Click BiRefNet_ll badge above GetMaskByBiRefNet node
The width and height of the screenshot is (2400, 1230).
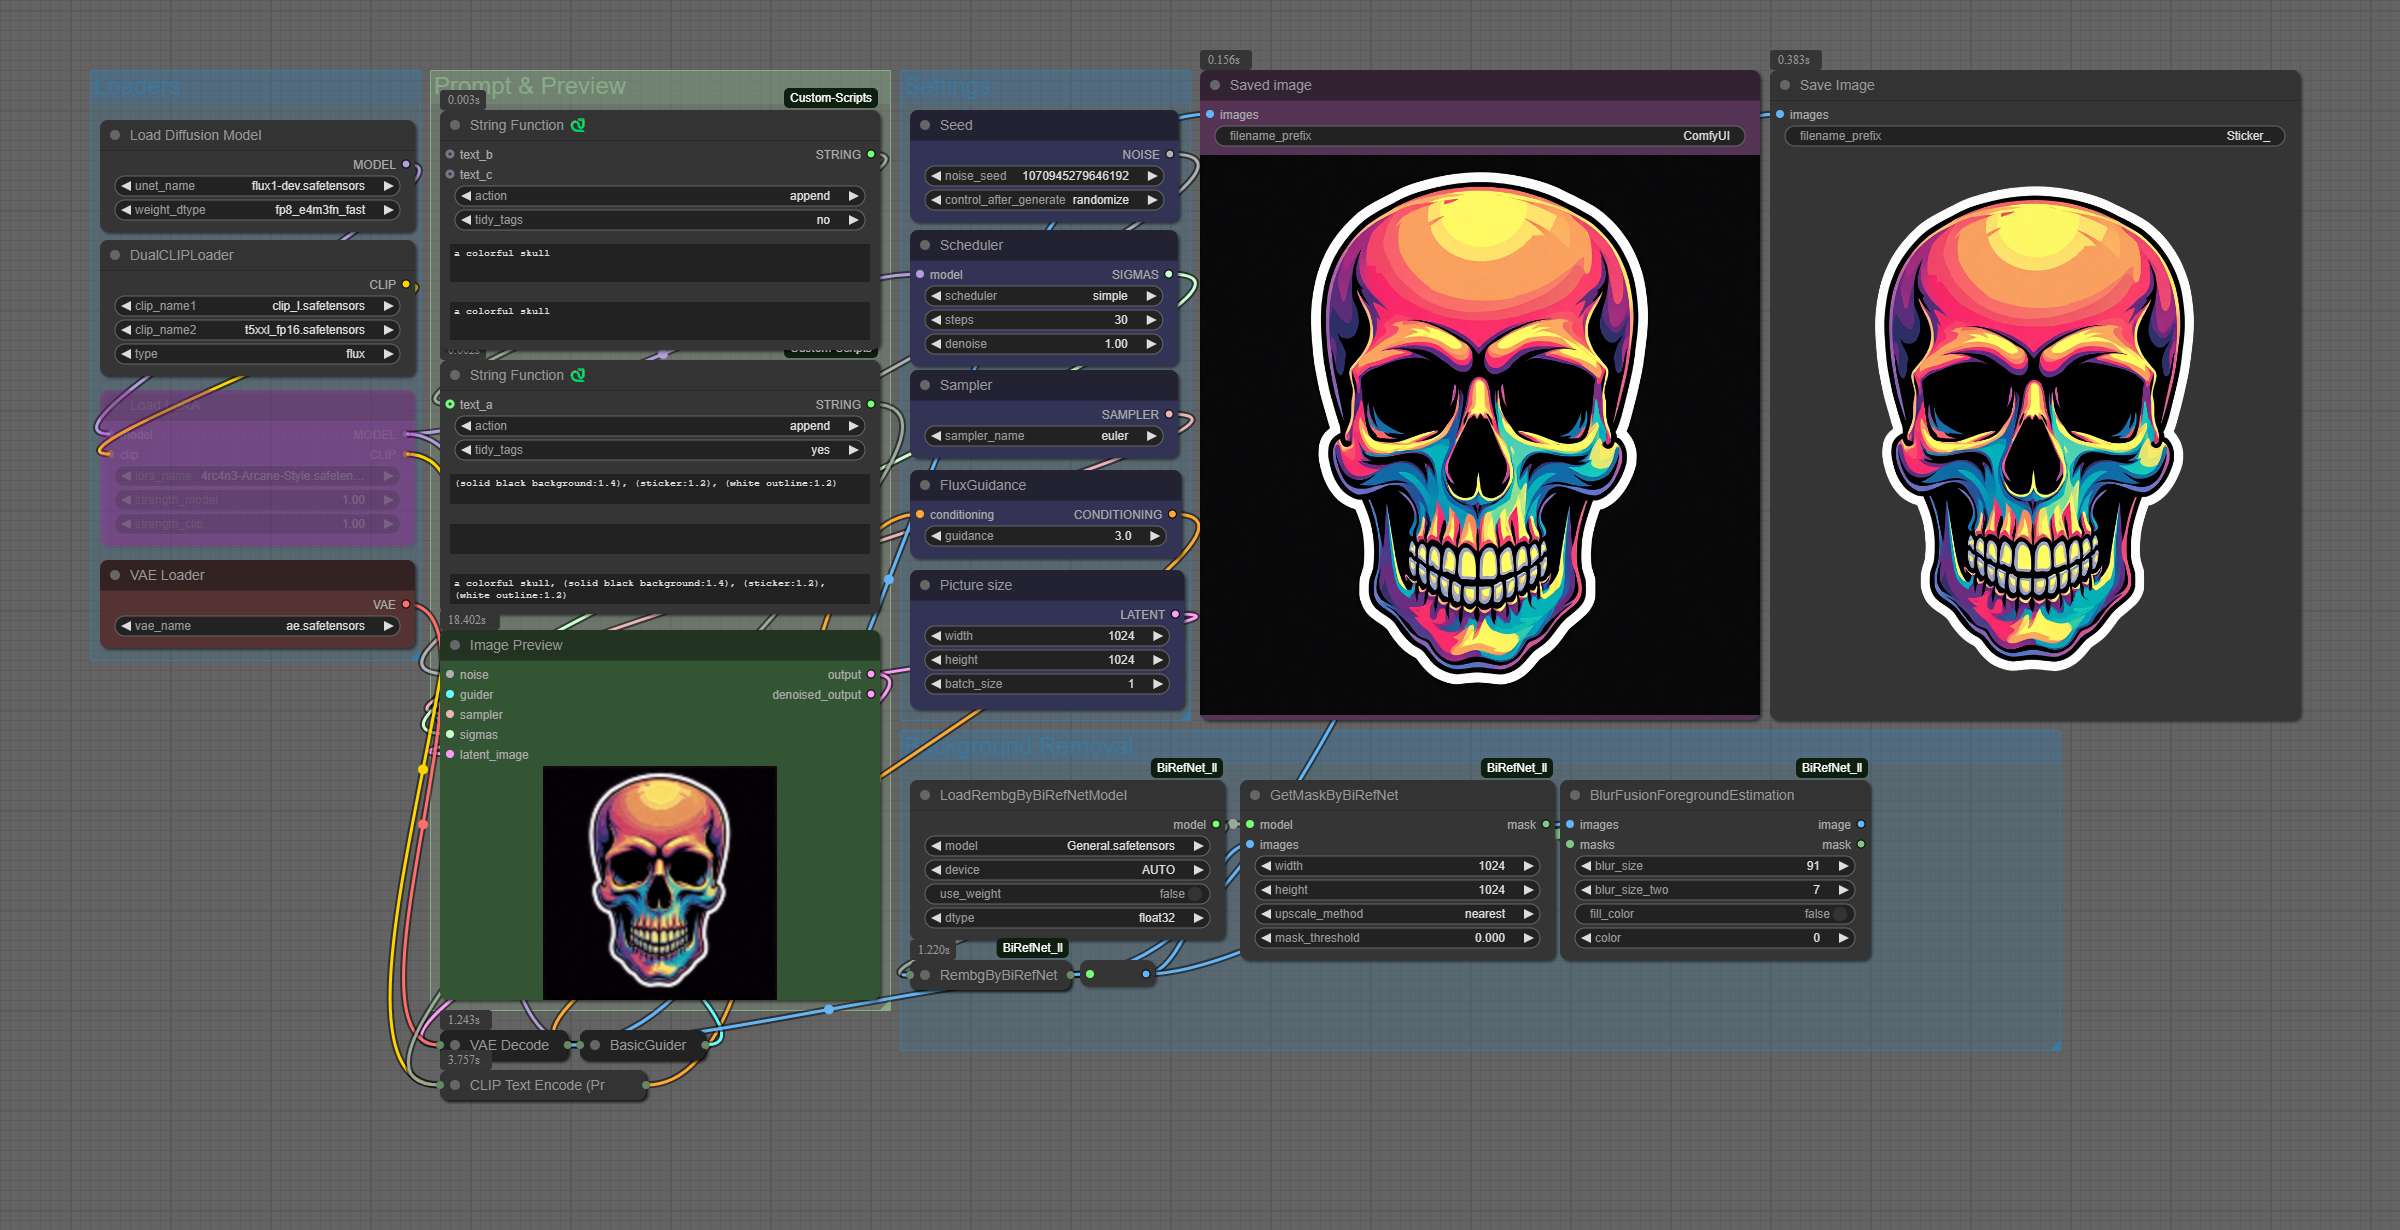pyautogui.click(x=1516, y=768)
